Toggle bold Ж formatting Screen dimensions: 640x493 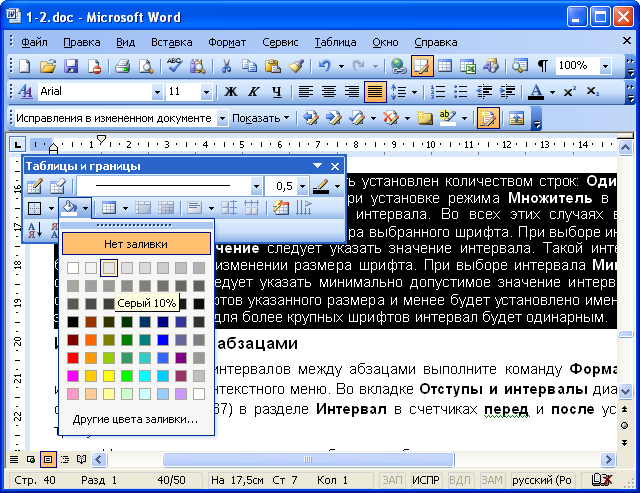click(231, 92)
